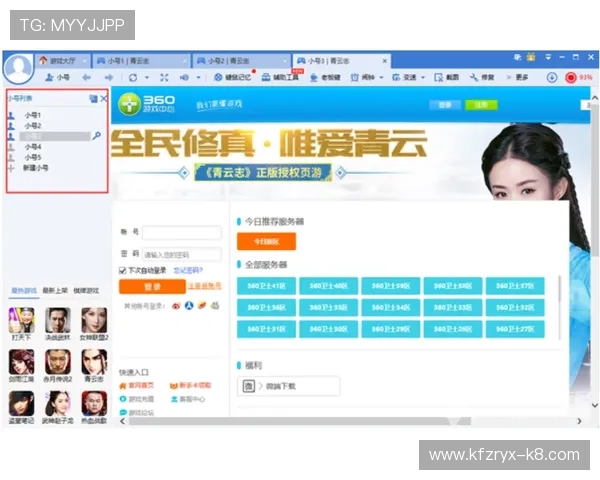Click the gift box icon in title bar
The height and width of the screenshot is (480, 600).
tap(531, 57)
